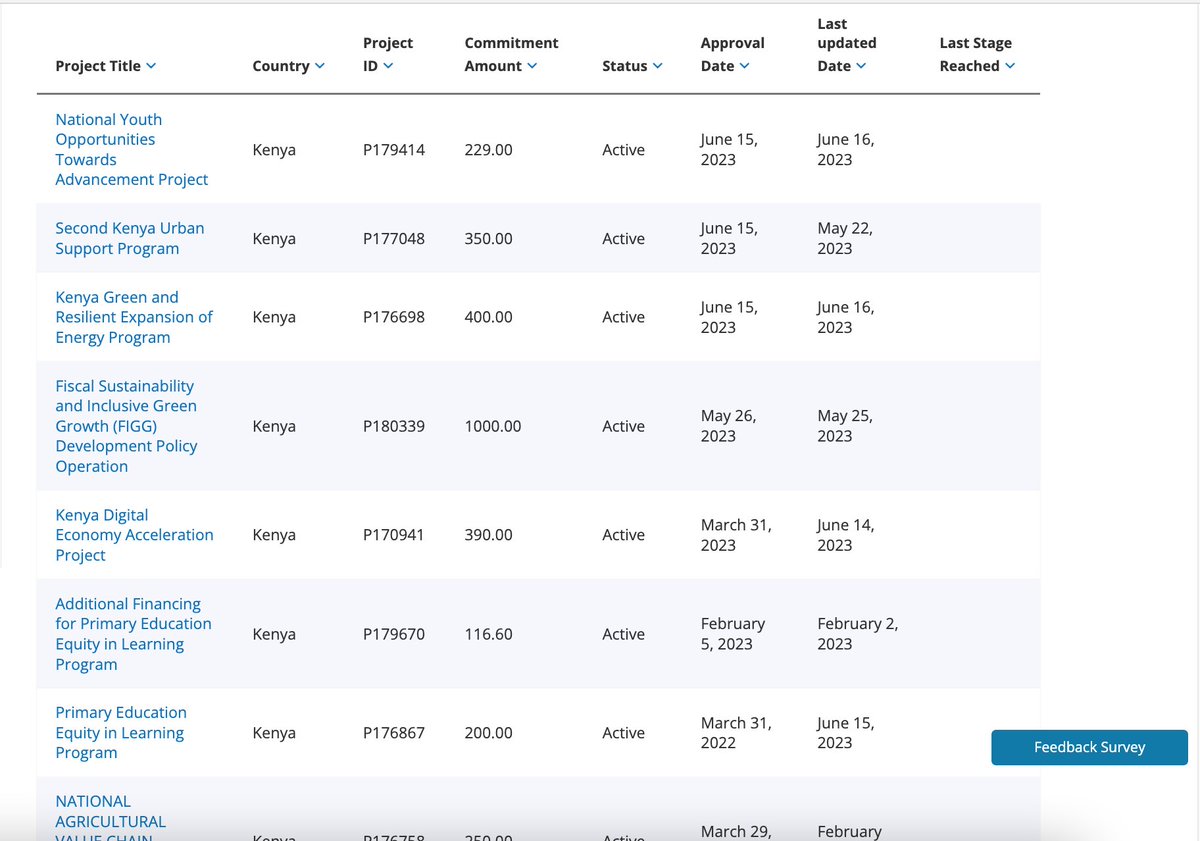Sort by Last updated Date header
1200x841 pixels.
tap(846, 45)
